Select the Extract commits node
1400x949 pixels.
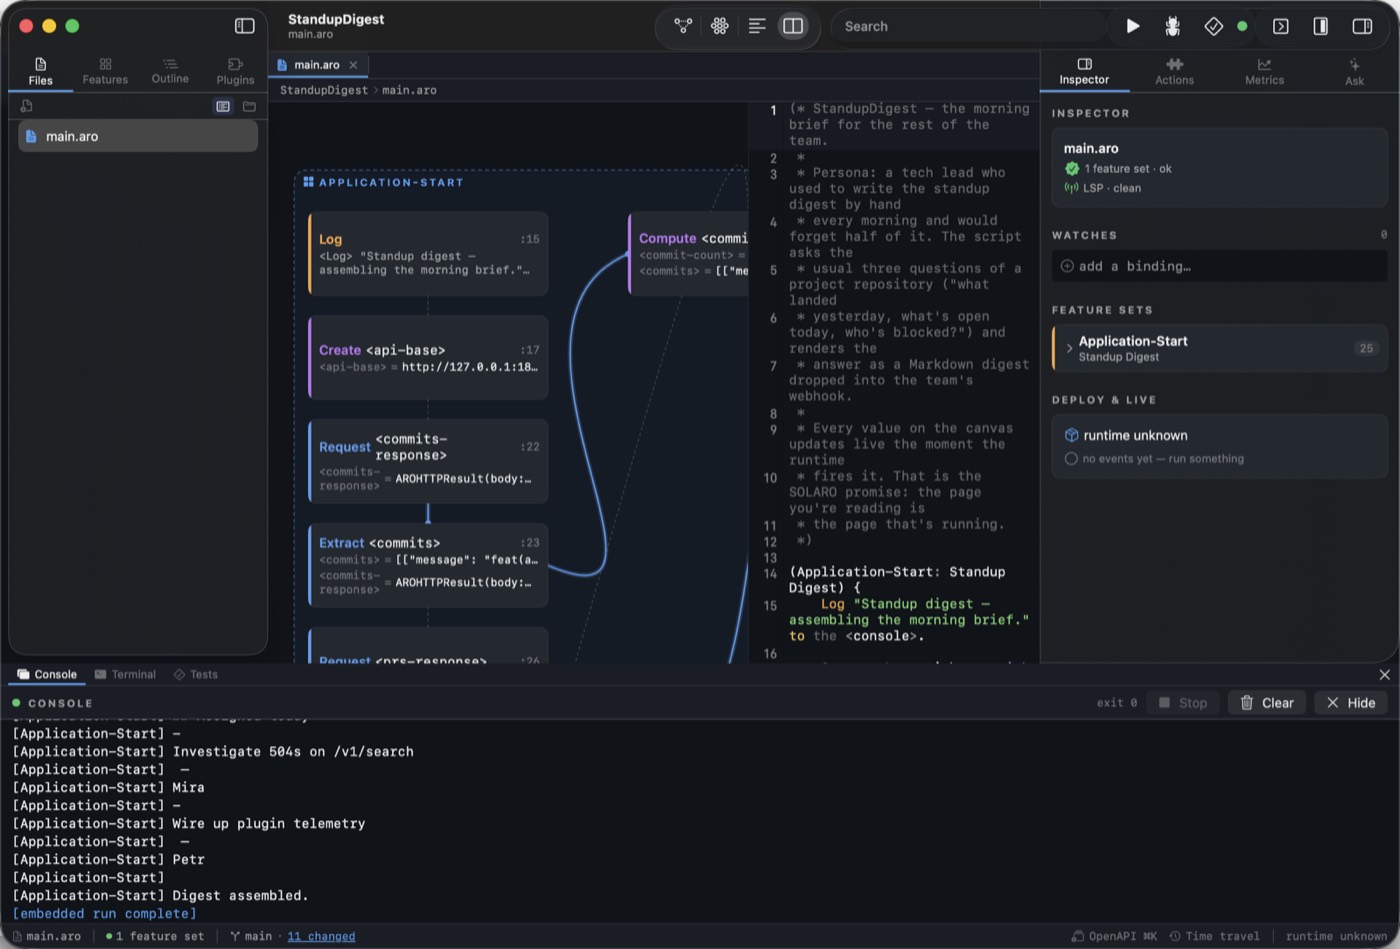point(428,565)
